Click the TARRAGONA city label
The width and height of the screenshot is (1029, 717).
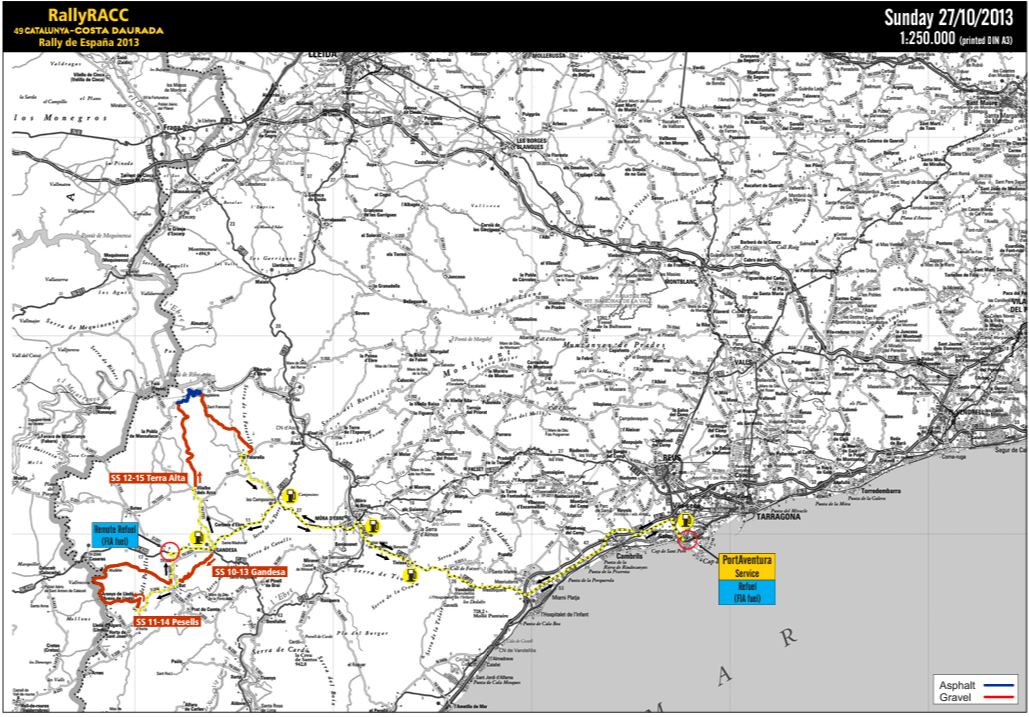778,517
